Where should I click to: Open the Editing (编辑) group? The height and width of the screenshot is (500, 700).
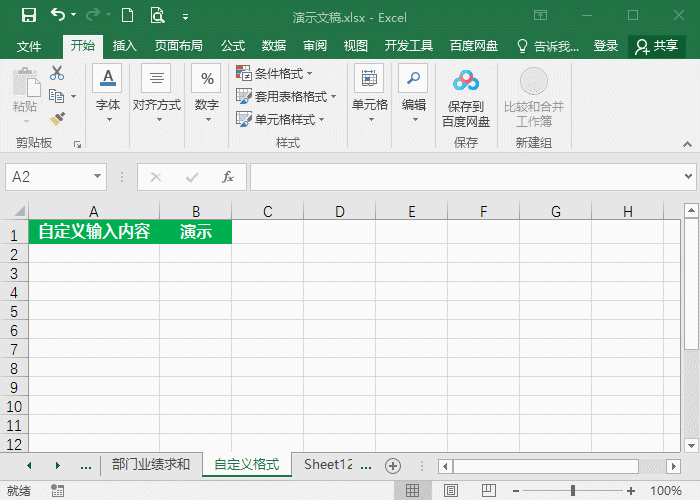click(x=414, y=95)
